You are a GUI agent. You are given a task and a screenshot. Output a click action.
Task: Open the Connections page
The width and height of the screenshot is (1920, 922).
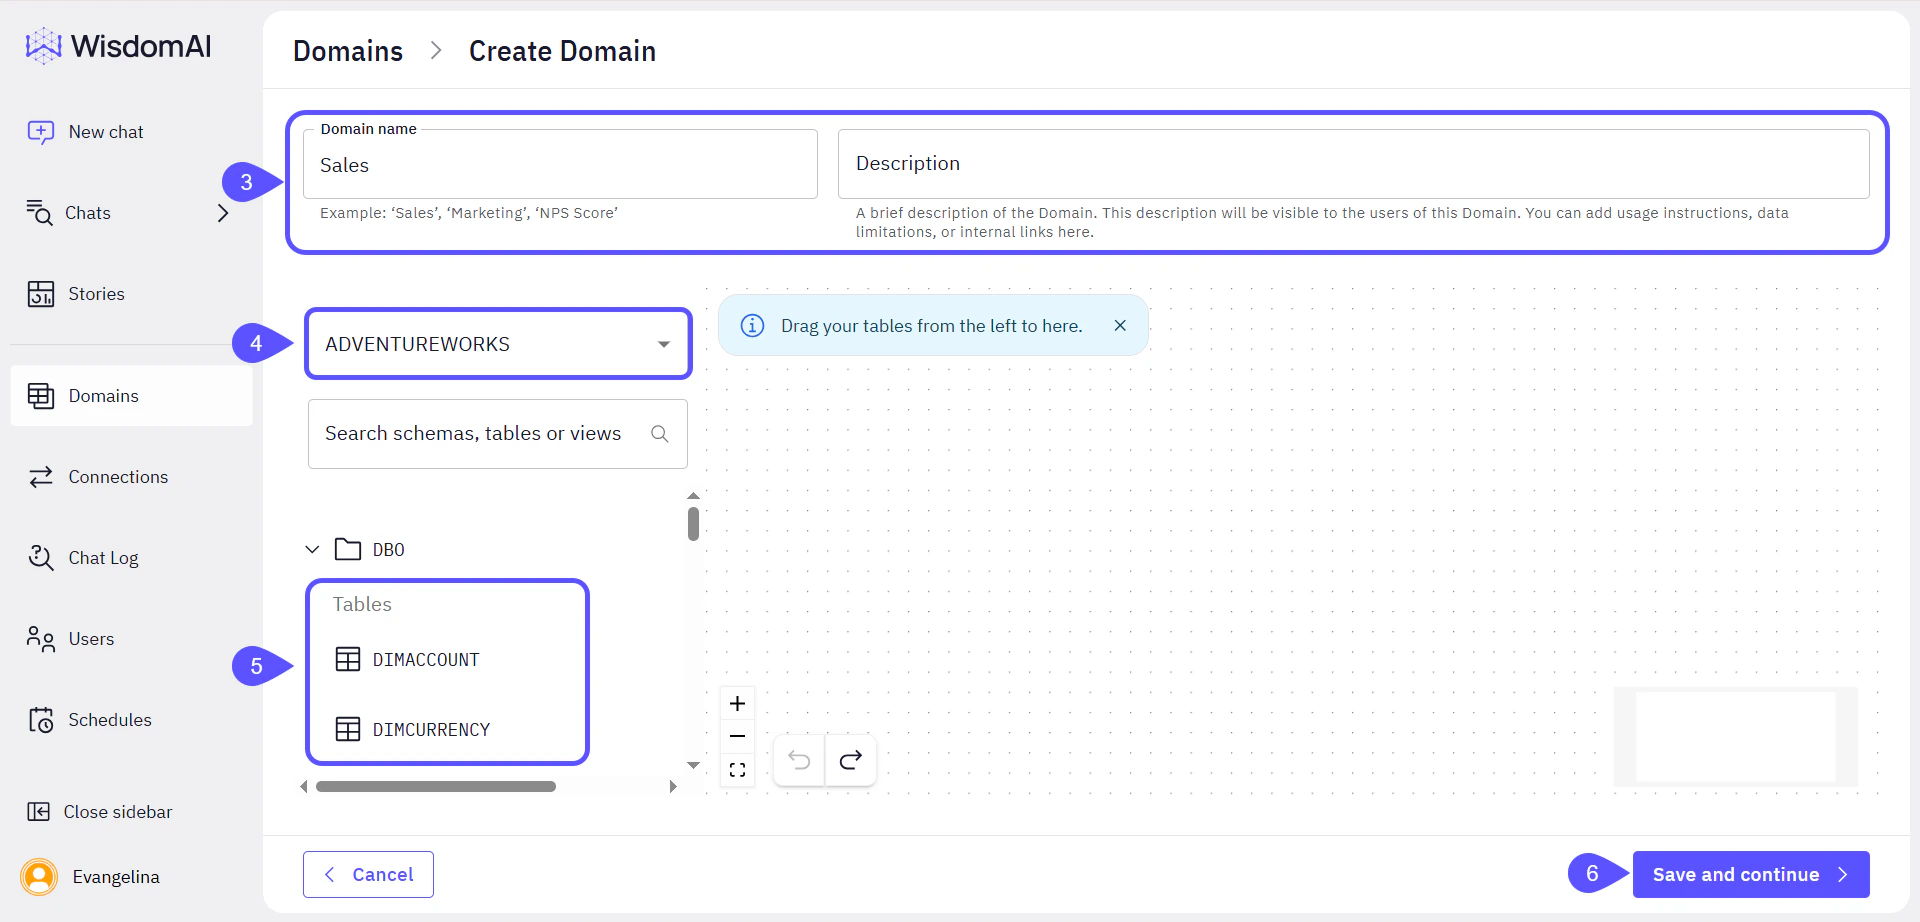point(118,477)
